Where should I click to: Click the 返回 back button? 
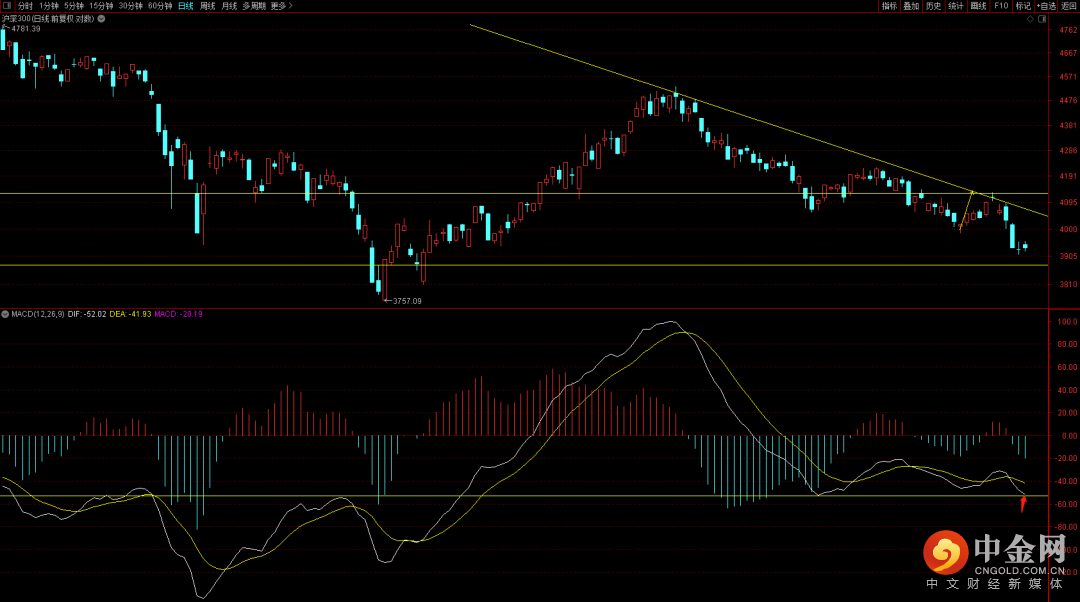click(1068, 6)
